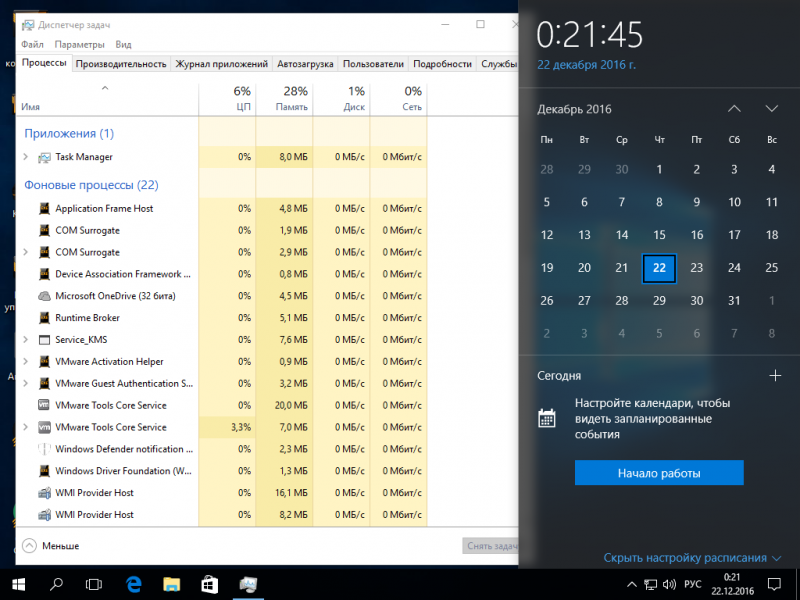Expand the VMware Guest Authentication row
This screenshot has height=600, width=800.
click(26, 384)
